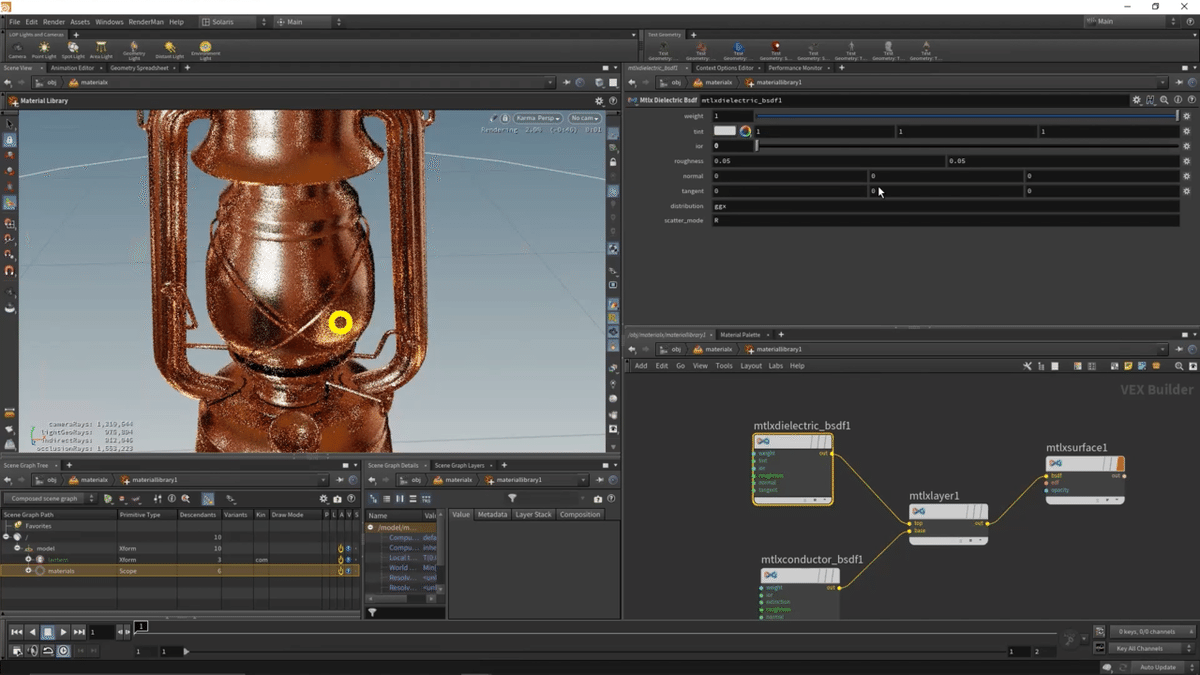Click the white tint color swatch
Image resolution: width=1200 pixels, height=675 pixels.
pyautogui.click(x=724, y=131)
